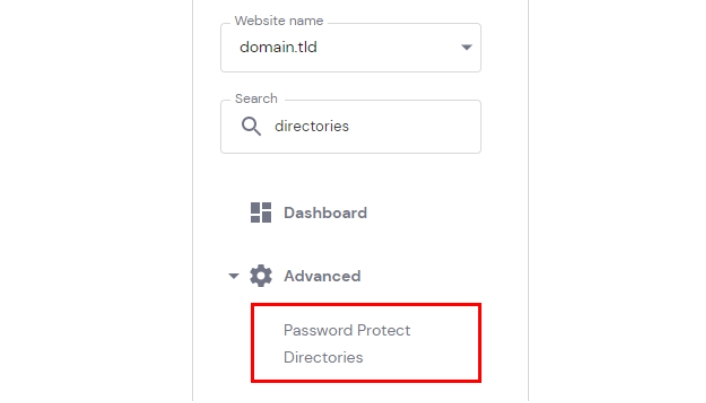The width and height of the screenshot is (706, 403).
Task: Open the domain.tld website selector
Action: click(350, 48)
